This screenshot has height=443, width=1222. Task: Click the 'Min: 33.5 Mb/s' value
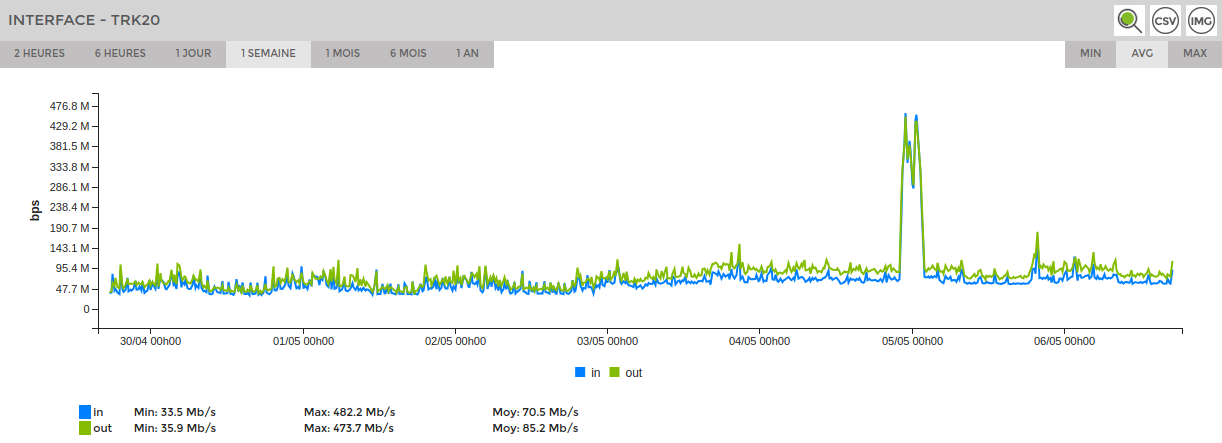(175, 412)
